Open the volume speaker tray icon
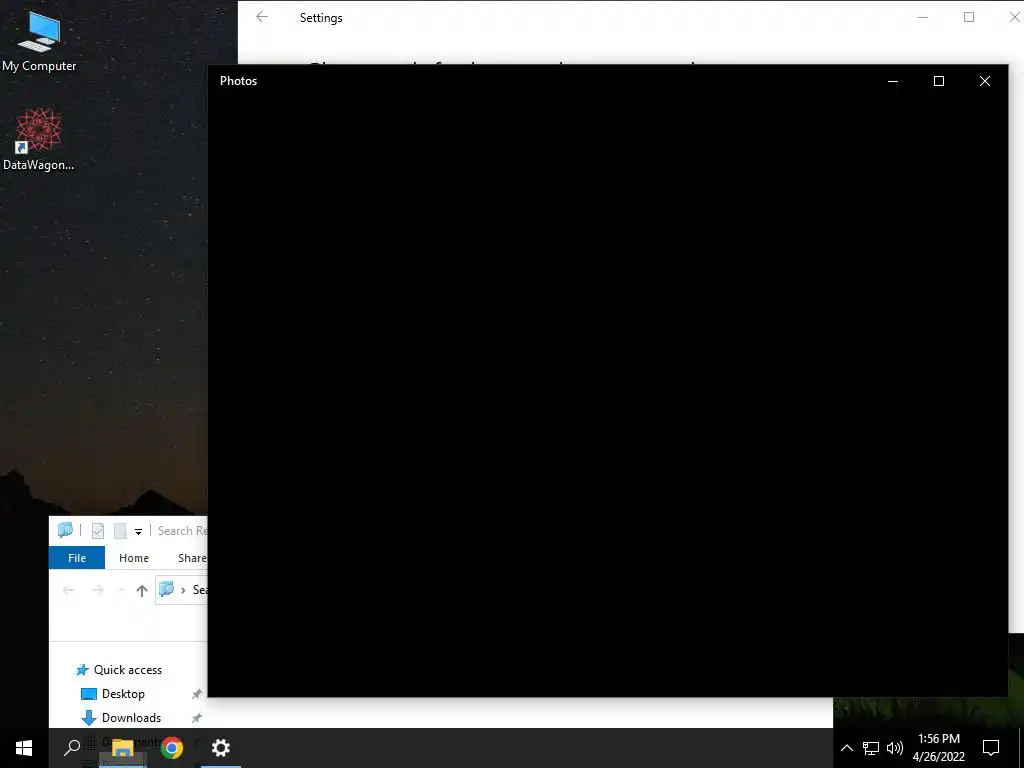The width and height of the screenshot is (1024, 768). 895,748
